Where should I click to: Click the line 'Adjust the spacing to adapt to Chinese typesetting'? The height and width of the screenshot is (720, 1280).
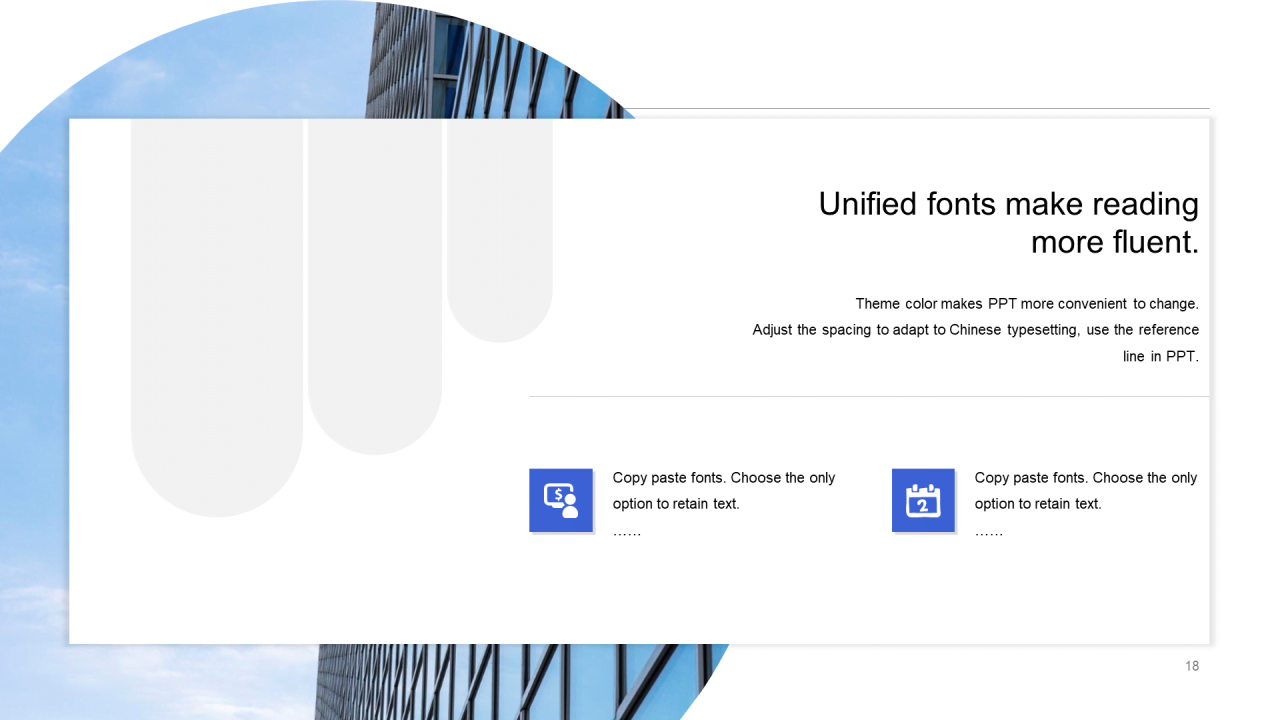pos(916,329)
